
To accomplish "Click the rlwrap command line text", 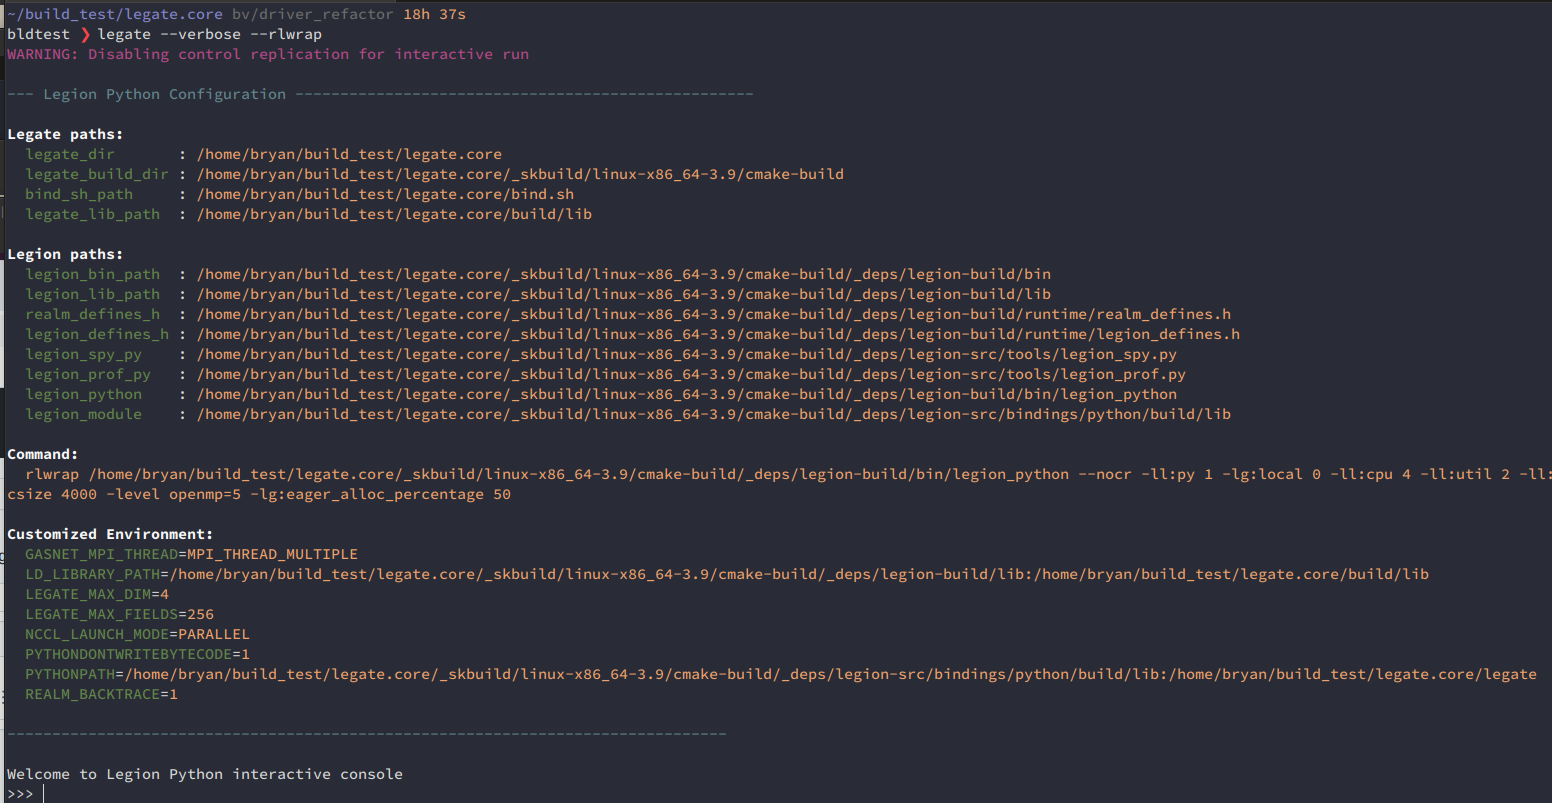I will [x=788, y=474].
